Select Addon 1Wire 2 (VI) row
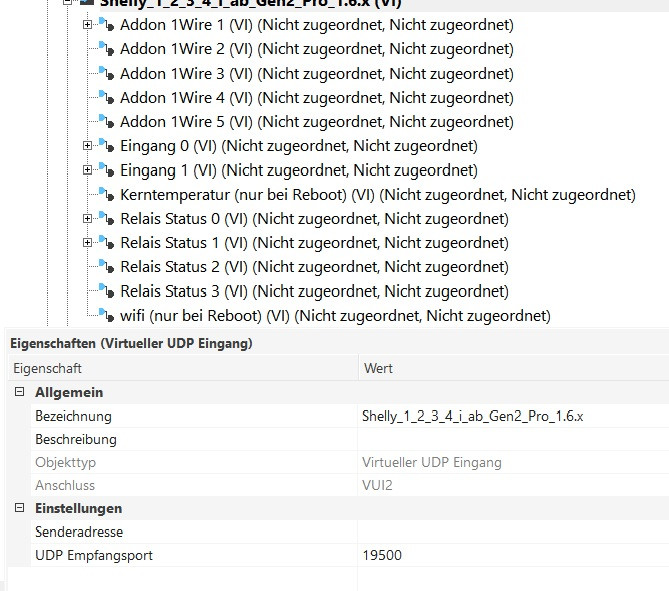The width and height of the screenshot is (669, 591). click(317, 49)
